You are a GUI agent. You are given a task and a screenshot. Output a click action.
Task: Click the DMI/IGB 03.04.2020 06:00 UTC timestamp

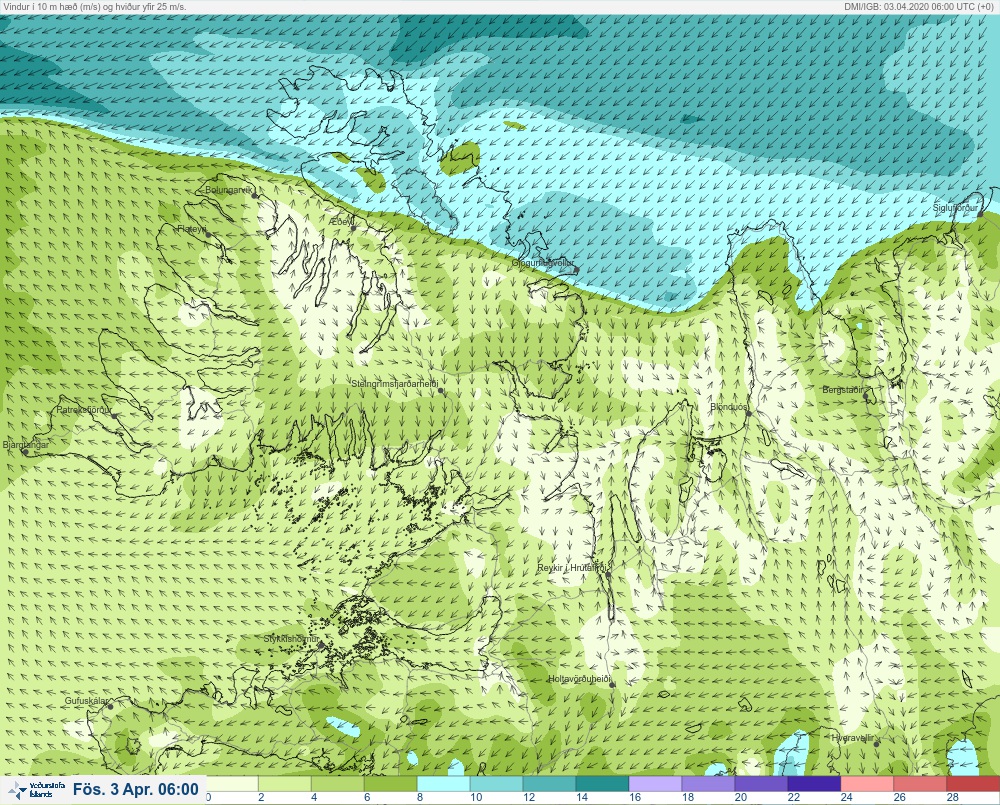(918, 6)
